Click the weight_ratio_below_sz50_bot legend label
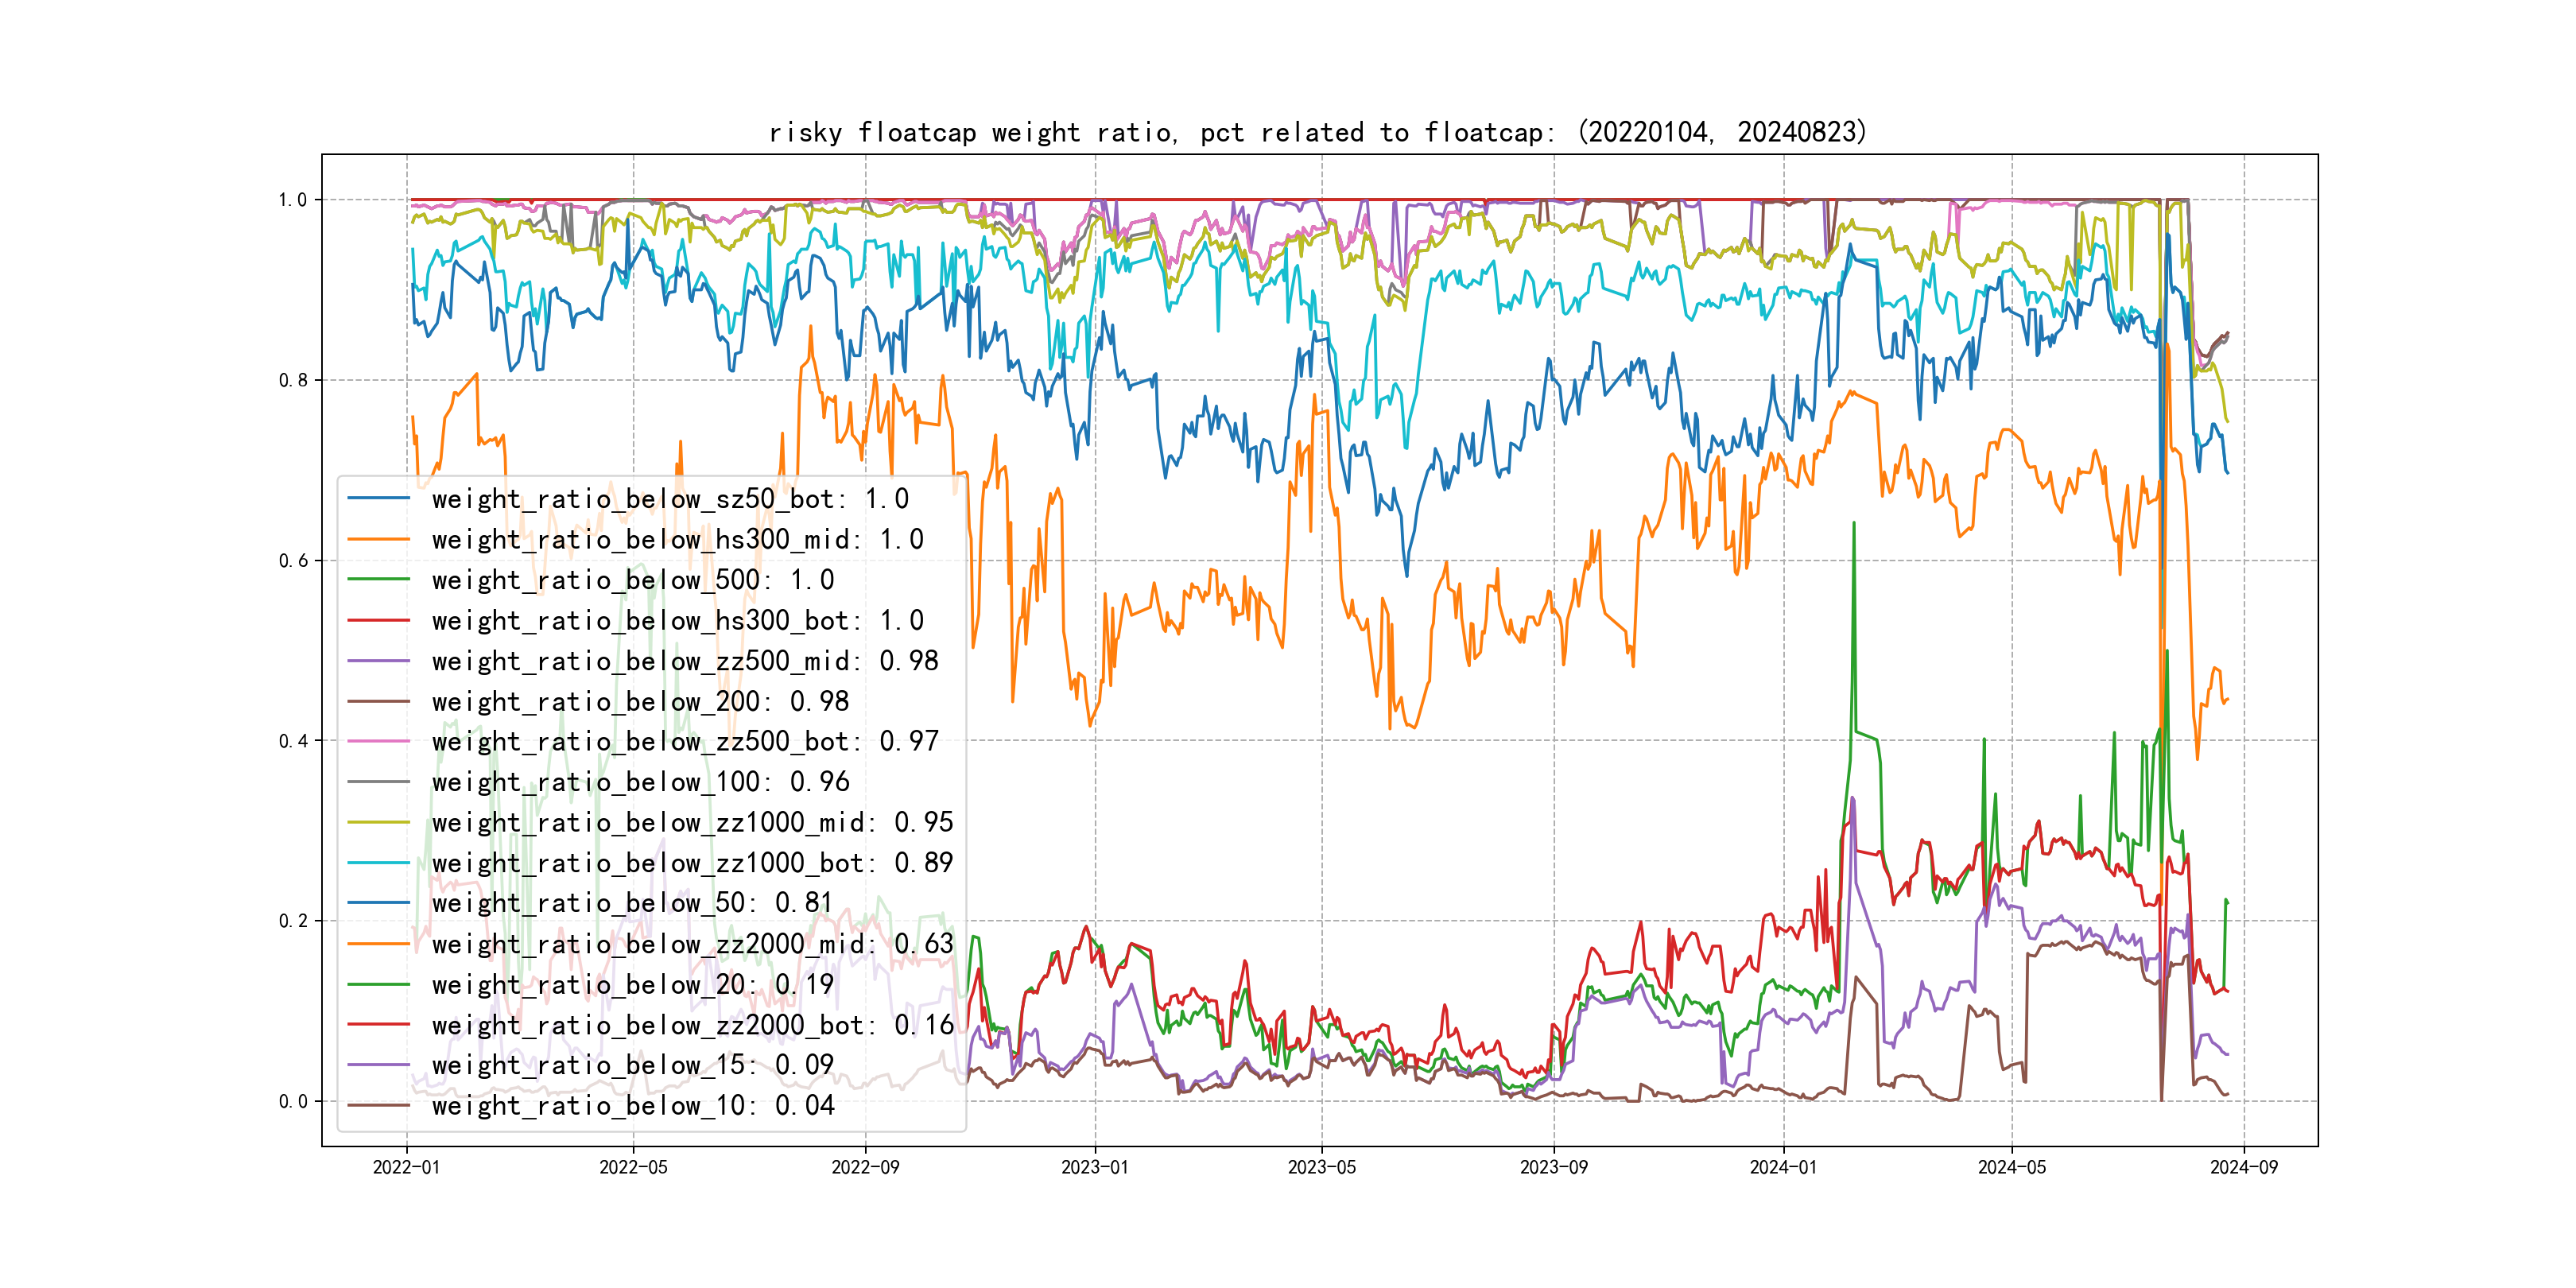This screenshot has width=2576, height=1288. click(x=670, y=499)
